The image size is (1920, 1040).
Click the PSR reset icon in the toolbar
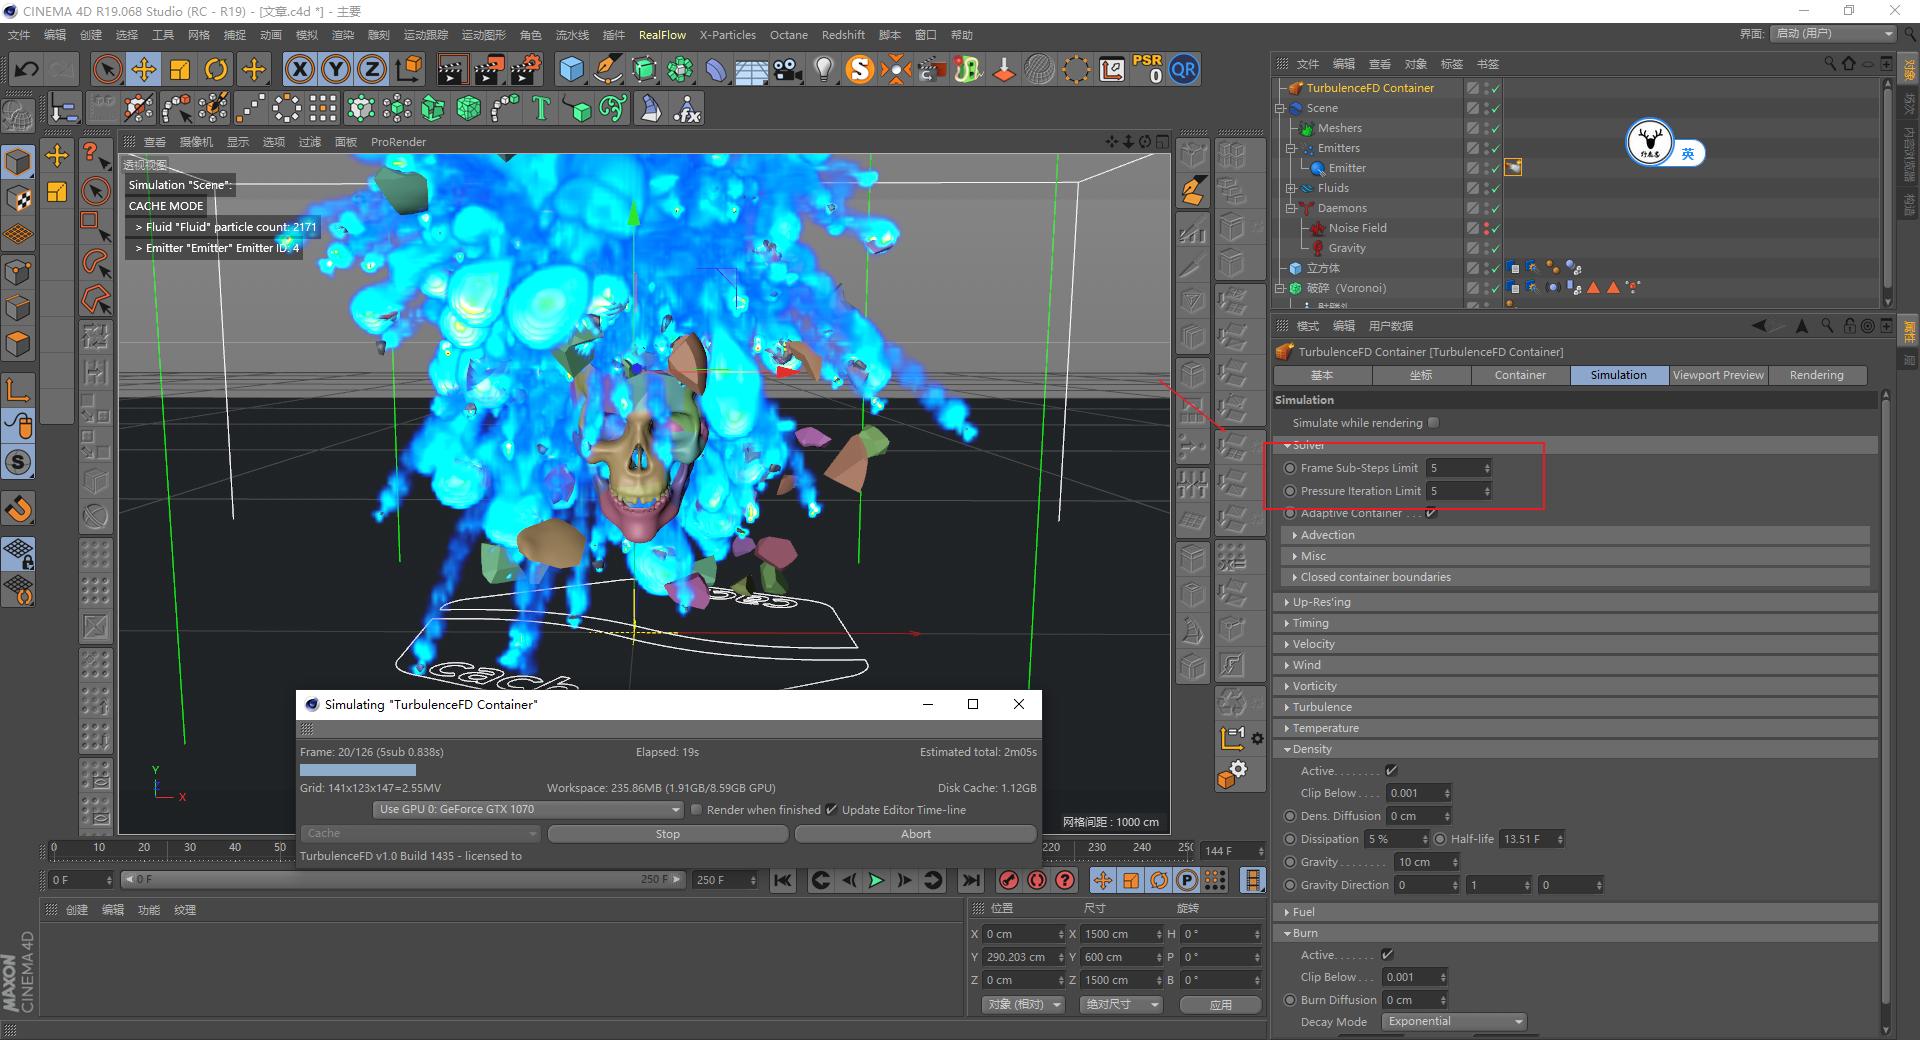point(1149,69)
